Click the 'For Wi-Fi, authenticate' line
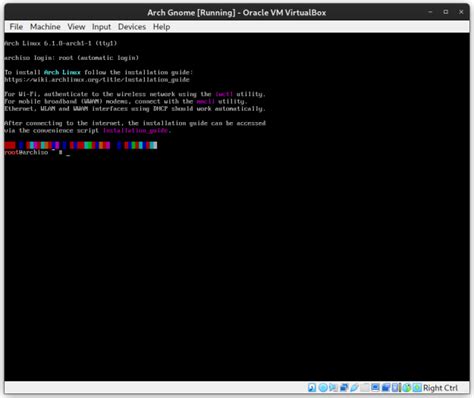474x398 pixels. click(x=135, y=94)
